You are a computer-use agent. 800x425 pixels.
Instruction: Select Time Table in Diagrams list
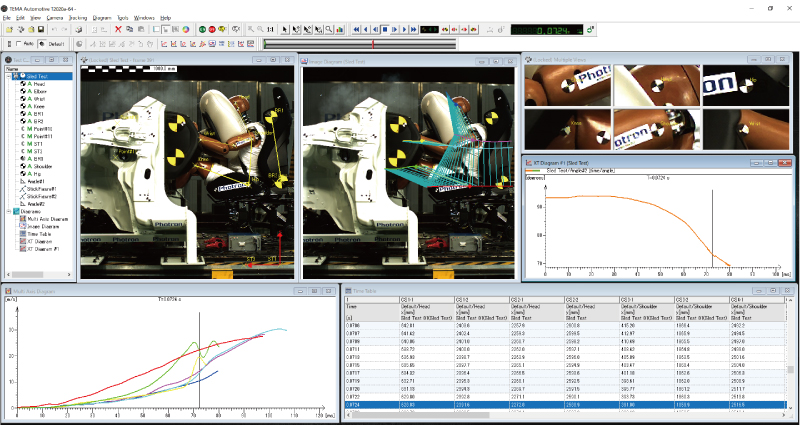click(37, 233)
